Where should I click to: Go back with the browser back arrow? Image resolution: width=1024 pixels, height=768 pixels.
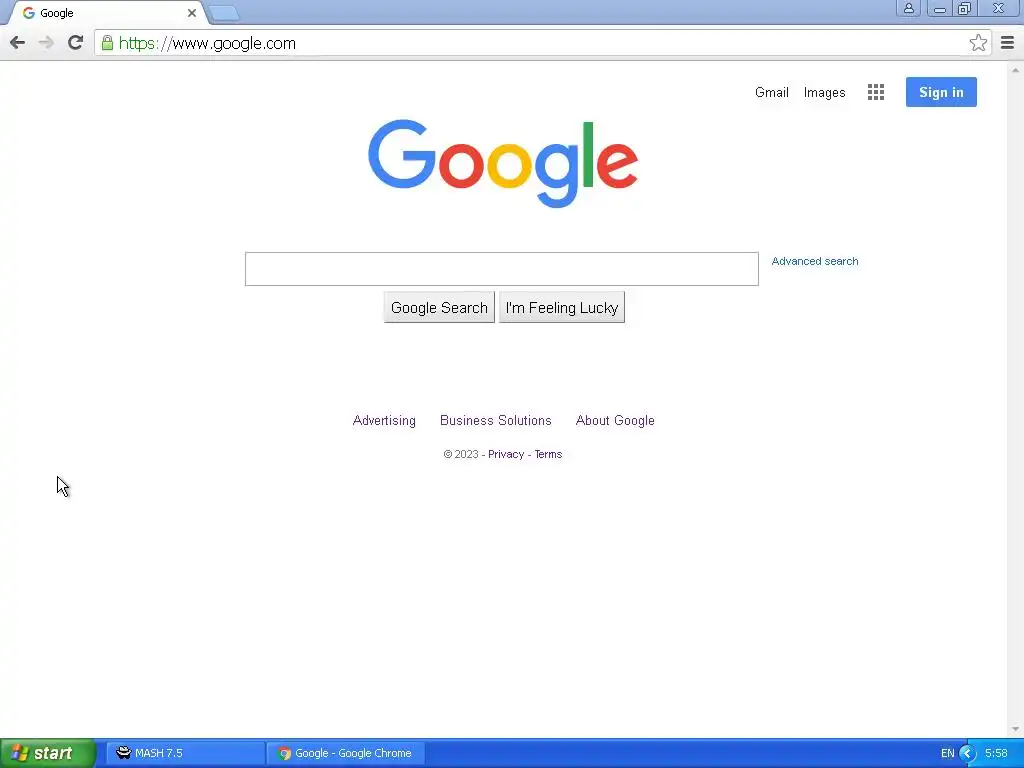pyautogui.click(x=18, y=43)
